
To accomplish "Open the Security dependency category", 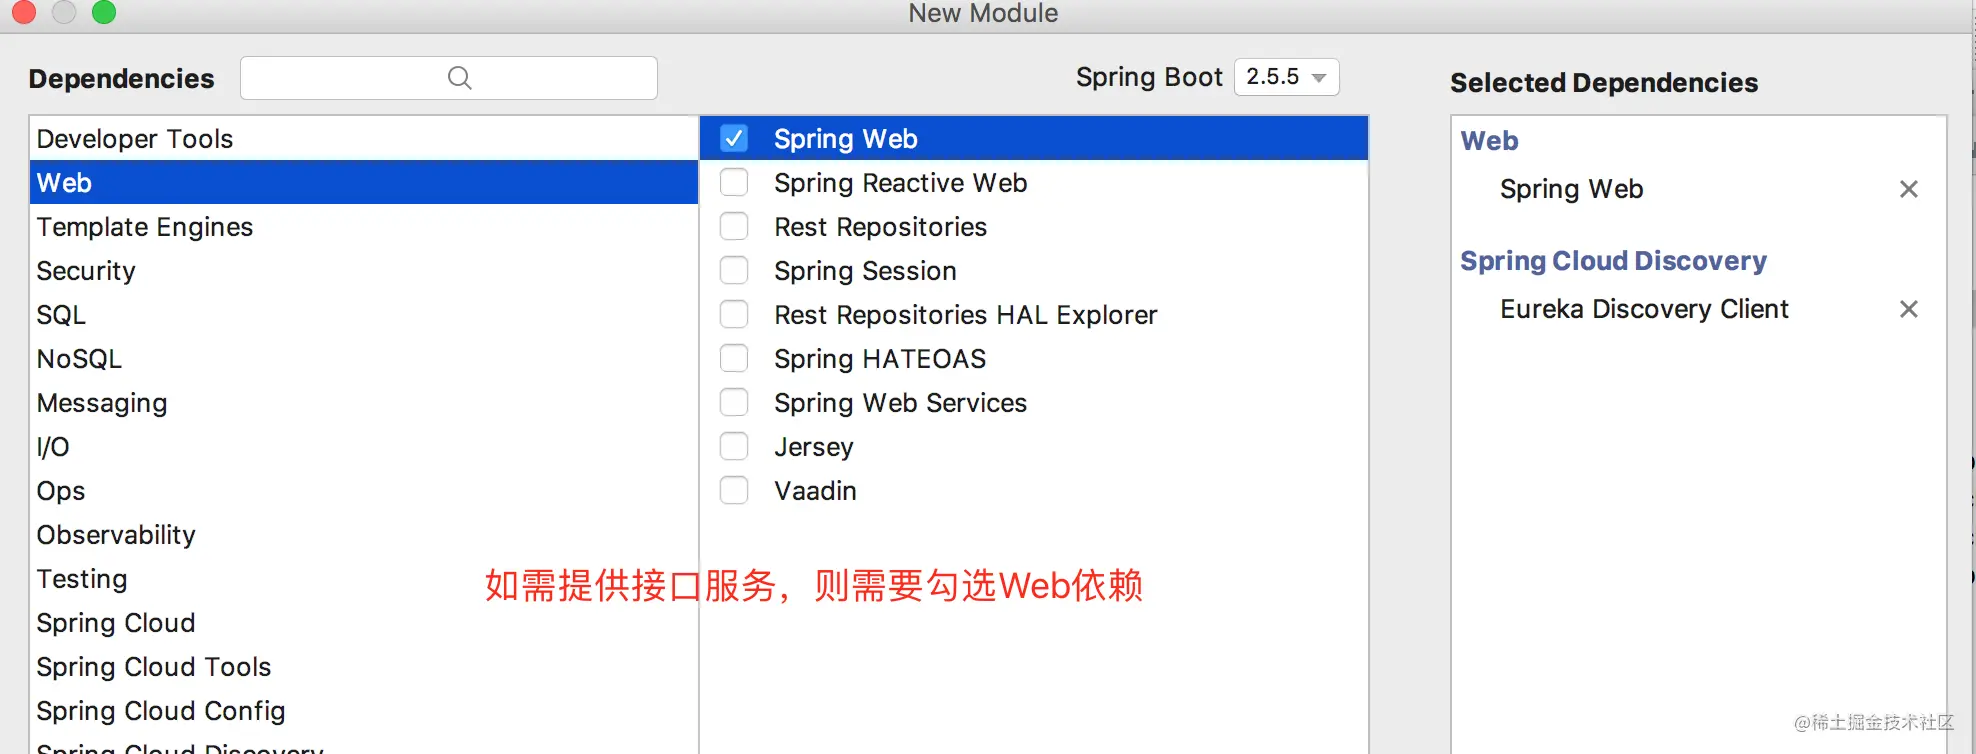I will (x=364, y=271).
